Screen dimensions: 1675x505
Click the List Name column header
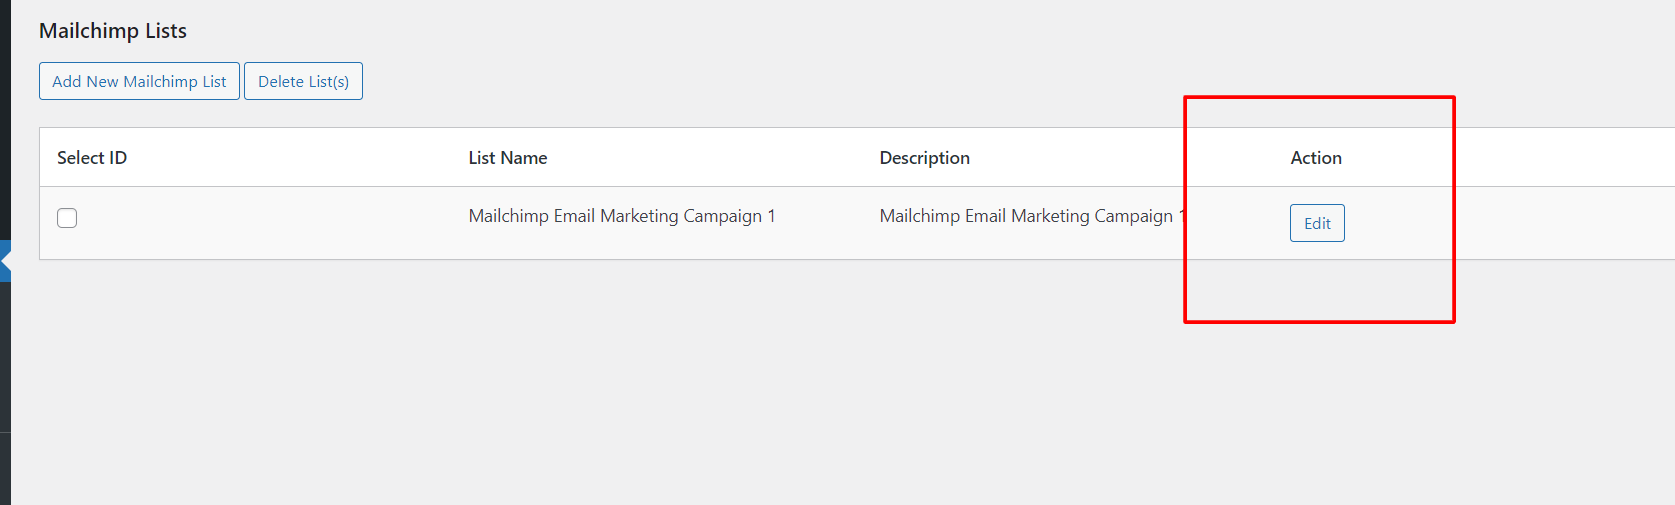click(508, 158)
